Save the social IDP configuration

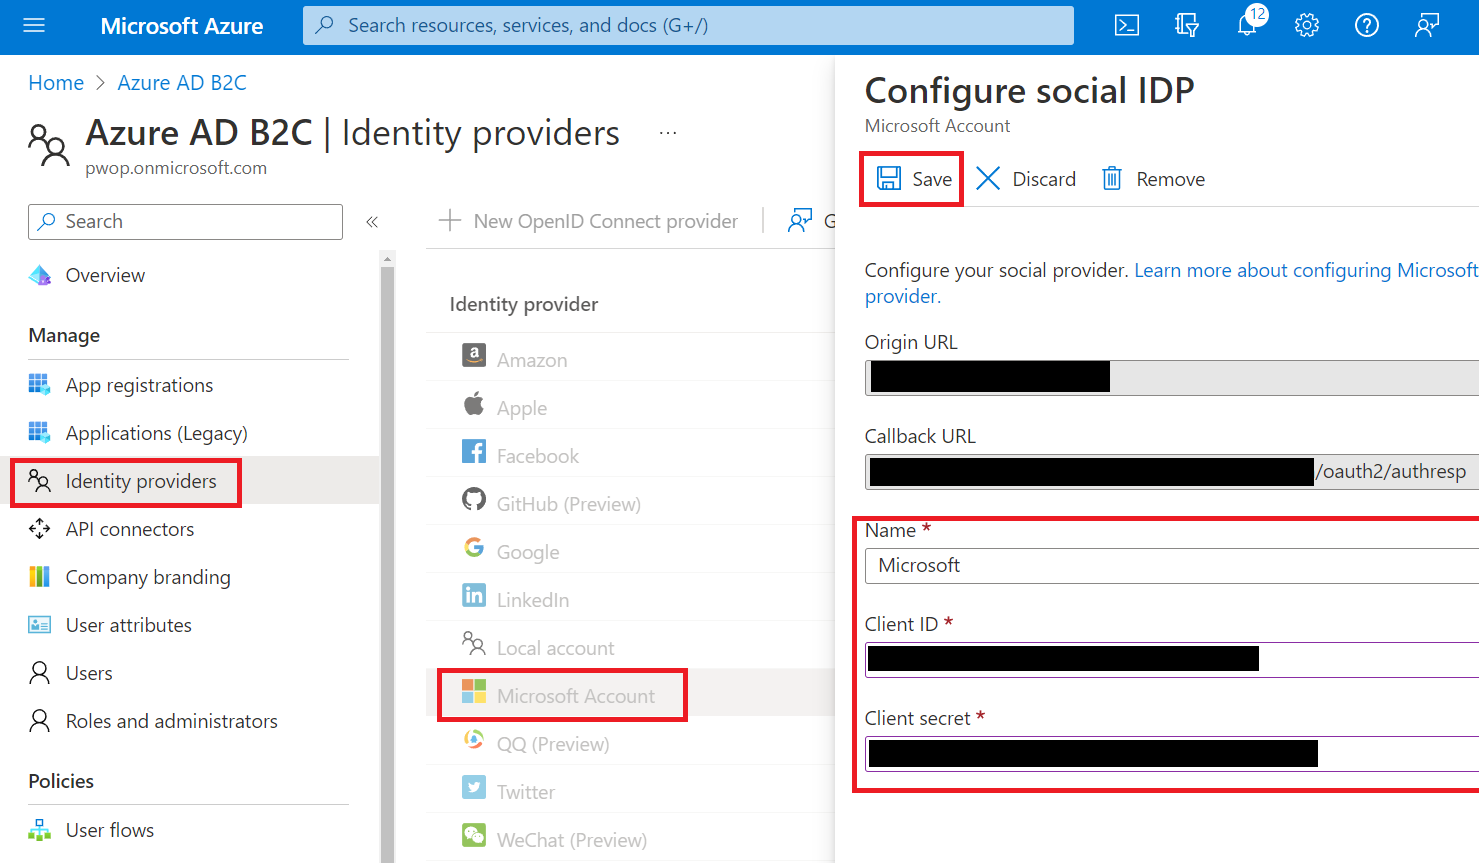(x=913, y=179)
